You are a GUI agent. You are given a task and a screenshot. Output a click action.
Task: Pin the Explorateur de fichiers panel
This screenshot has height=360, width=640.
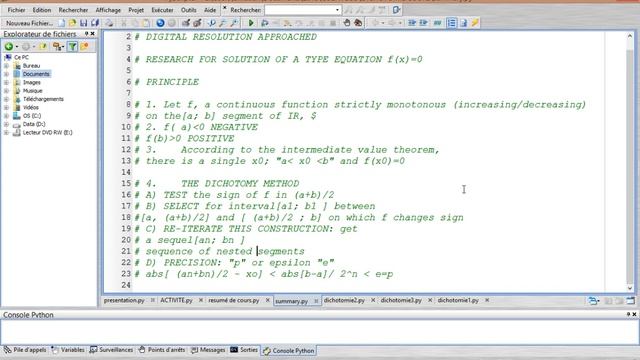pos(86,34)
